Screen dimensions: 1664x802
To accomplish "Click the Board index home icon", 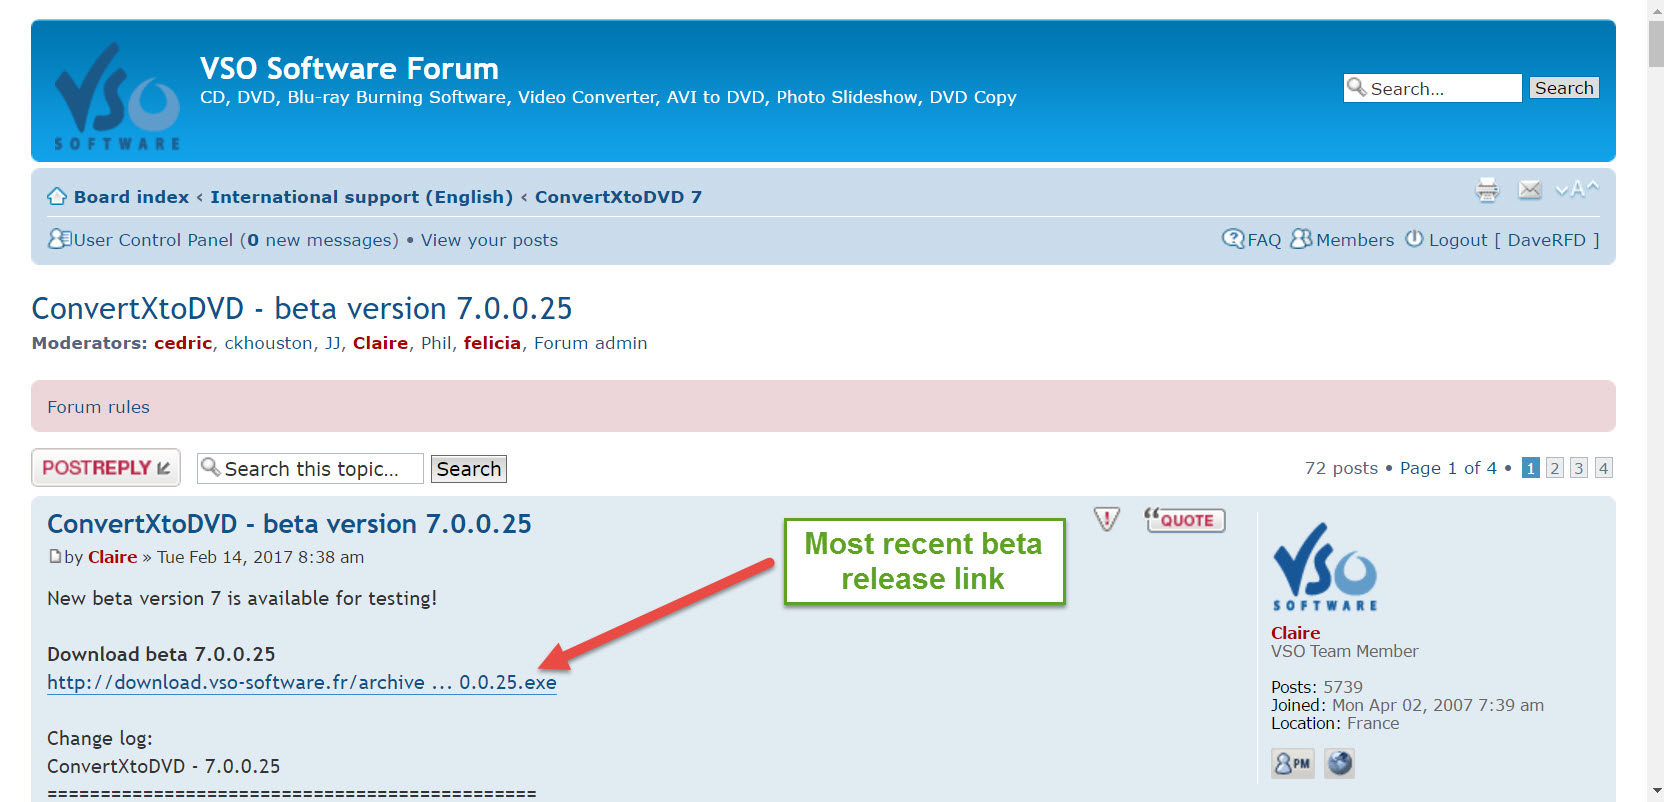I will tap(57, 197).
